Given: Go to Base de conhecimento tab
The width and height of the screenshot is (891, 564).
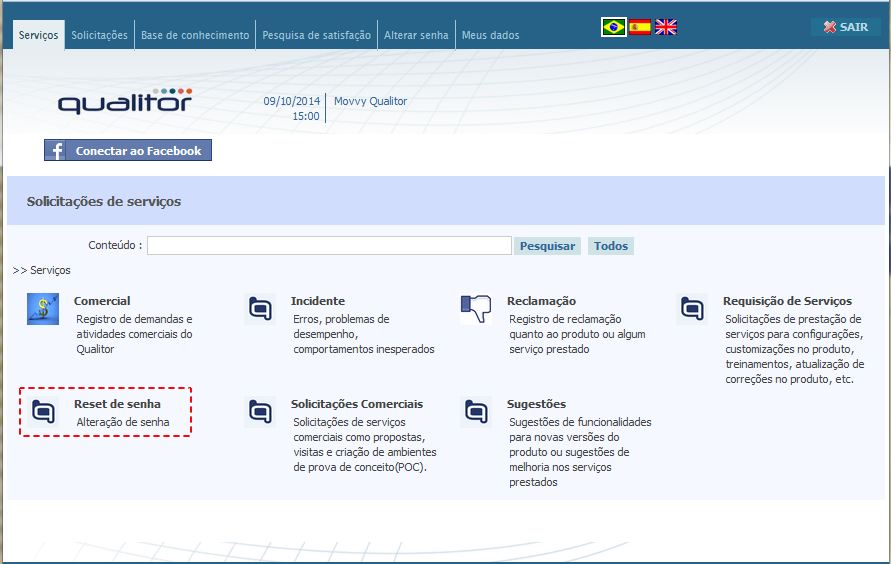Looking at the screenshot, I should point(195,35).
